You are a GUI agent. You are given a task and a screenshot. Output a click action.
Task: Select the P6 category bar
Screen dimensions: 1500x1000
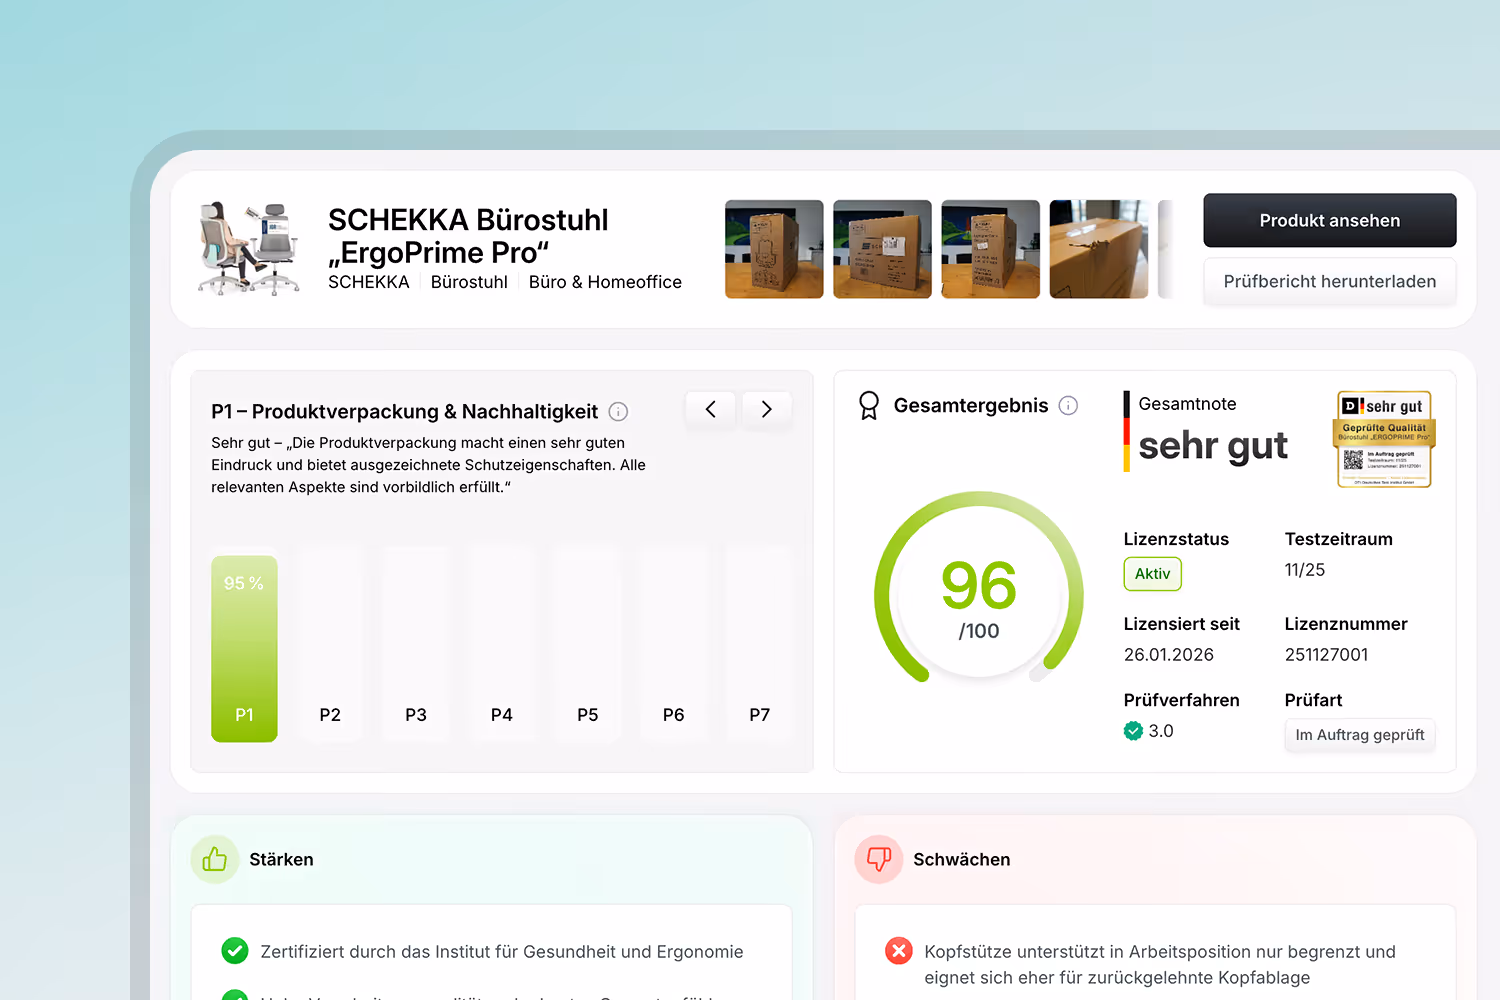pos(674,643)
